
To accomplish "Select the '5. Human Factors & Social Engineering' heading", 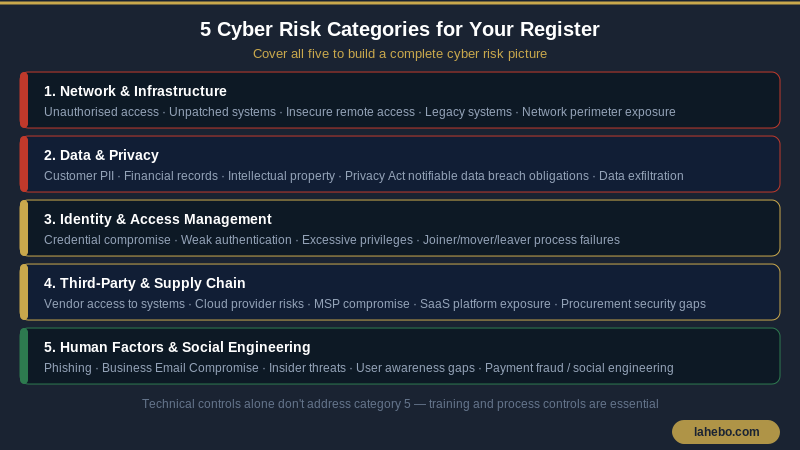I will [x=177, y=347].
